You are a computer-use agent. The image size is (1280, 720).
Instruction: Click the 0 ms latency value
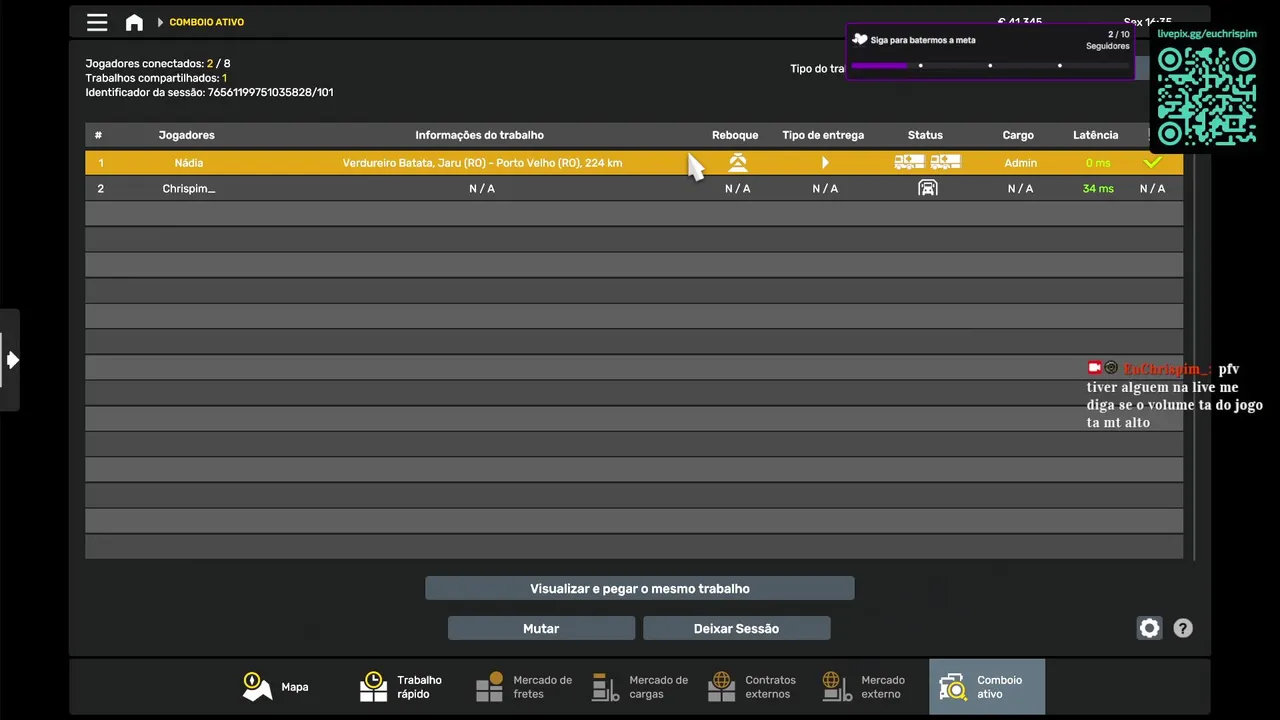coord(1098,162)
